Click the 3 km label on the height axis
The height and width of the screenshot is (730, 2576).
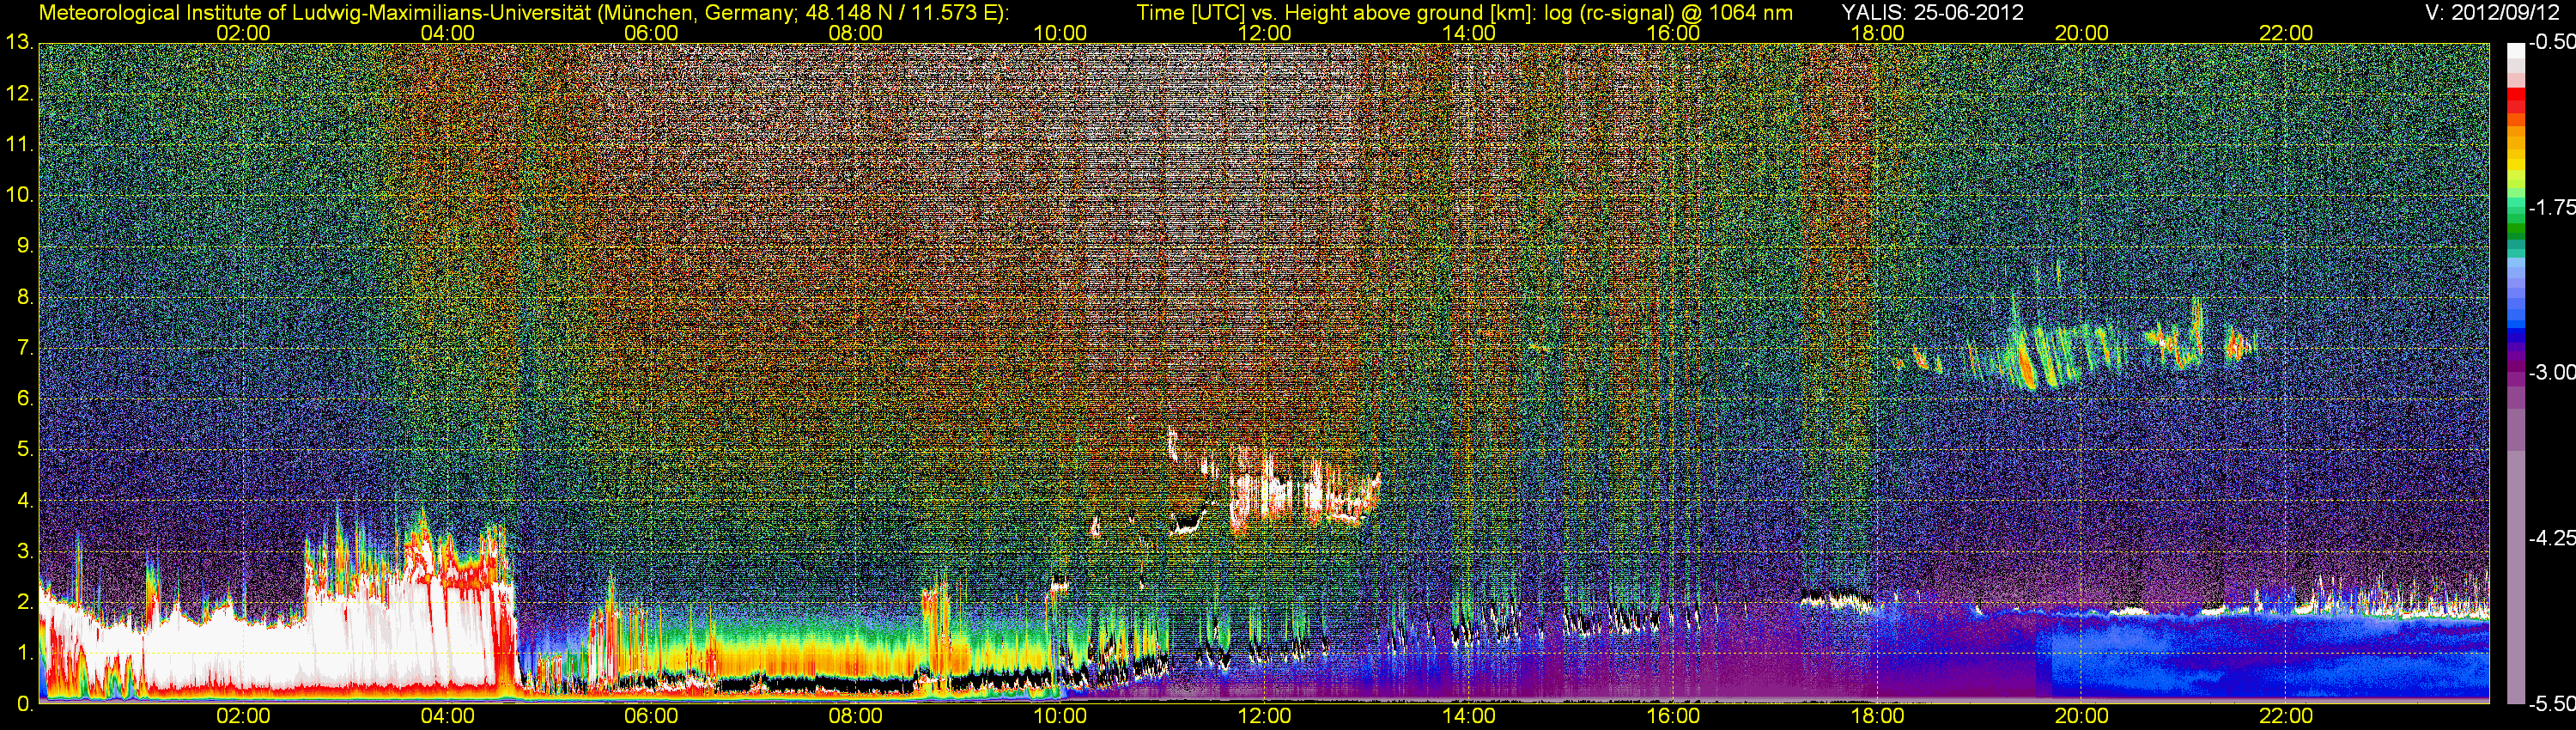click(25, 551)
